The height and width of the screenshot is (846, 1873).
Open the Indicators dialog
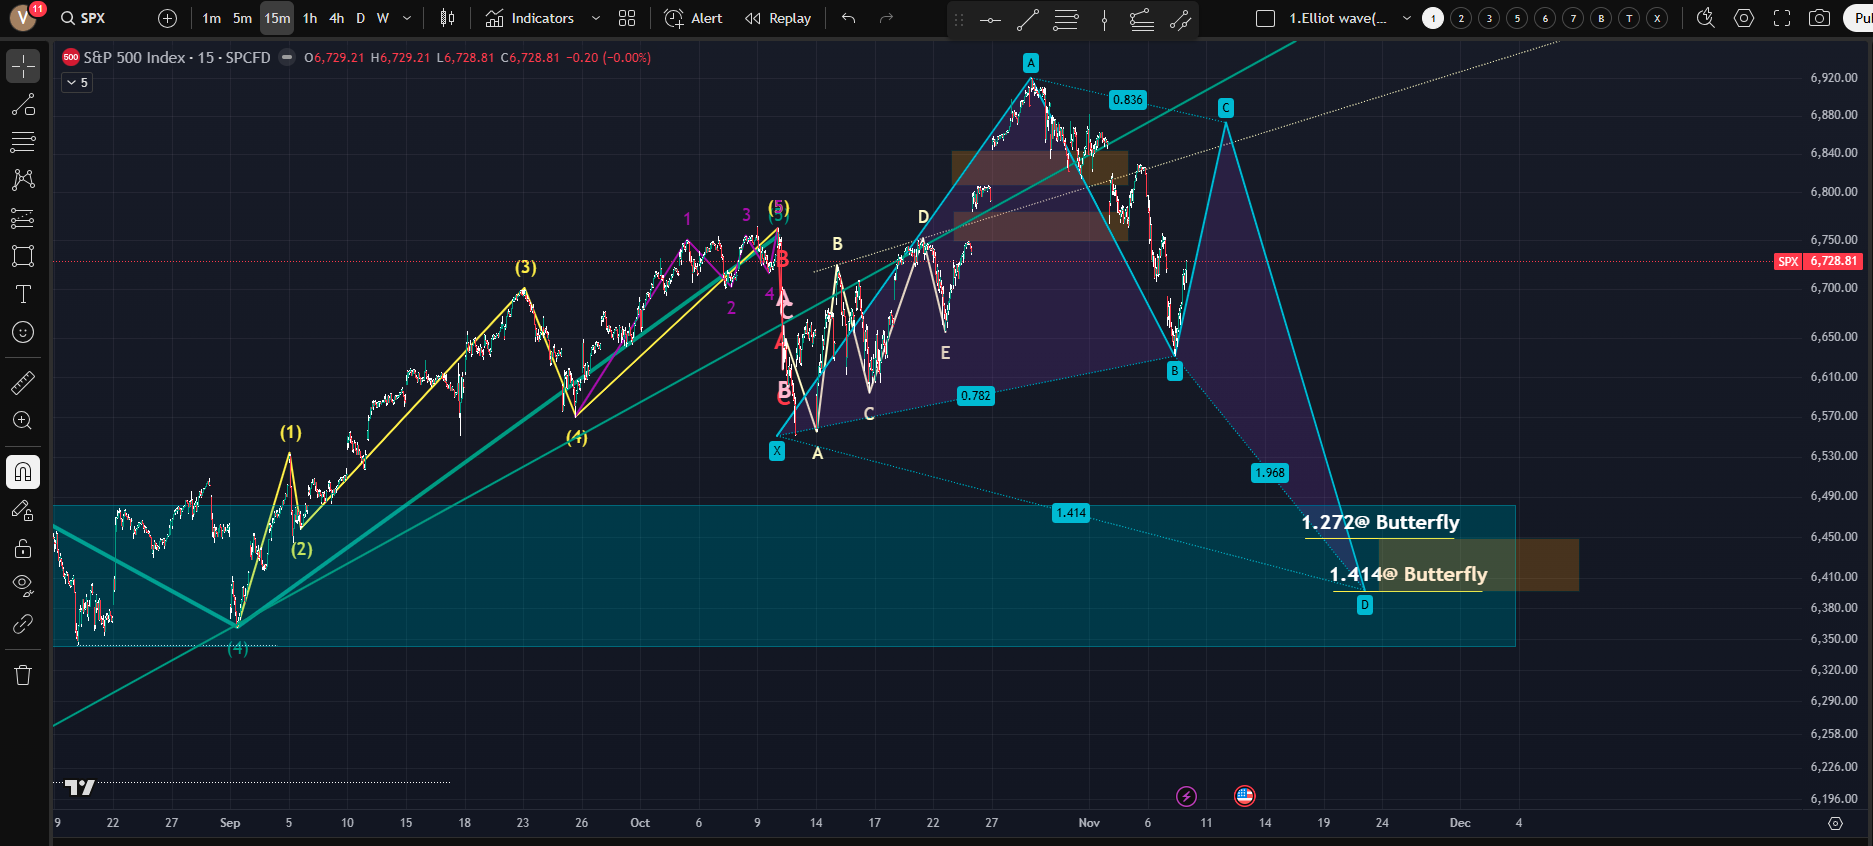530,18
